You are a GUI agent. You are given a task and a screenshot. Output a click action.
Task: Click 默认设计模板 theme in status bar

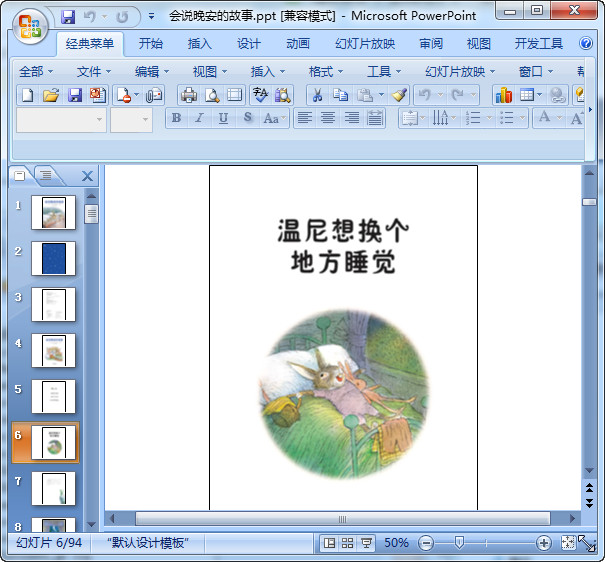click(148, 543)
